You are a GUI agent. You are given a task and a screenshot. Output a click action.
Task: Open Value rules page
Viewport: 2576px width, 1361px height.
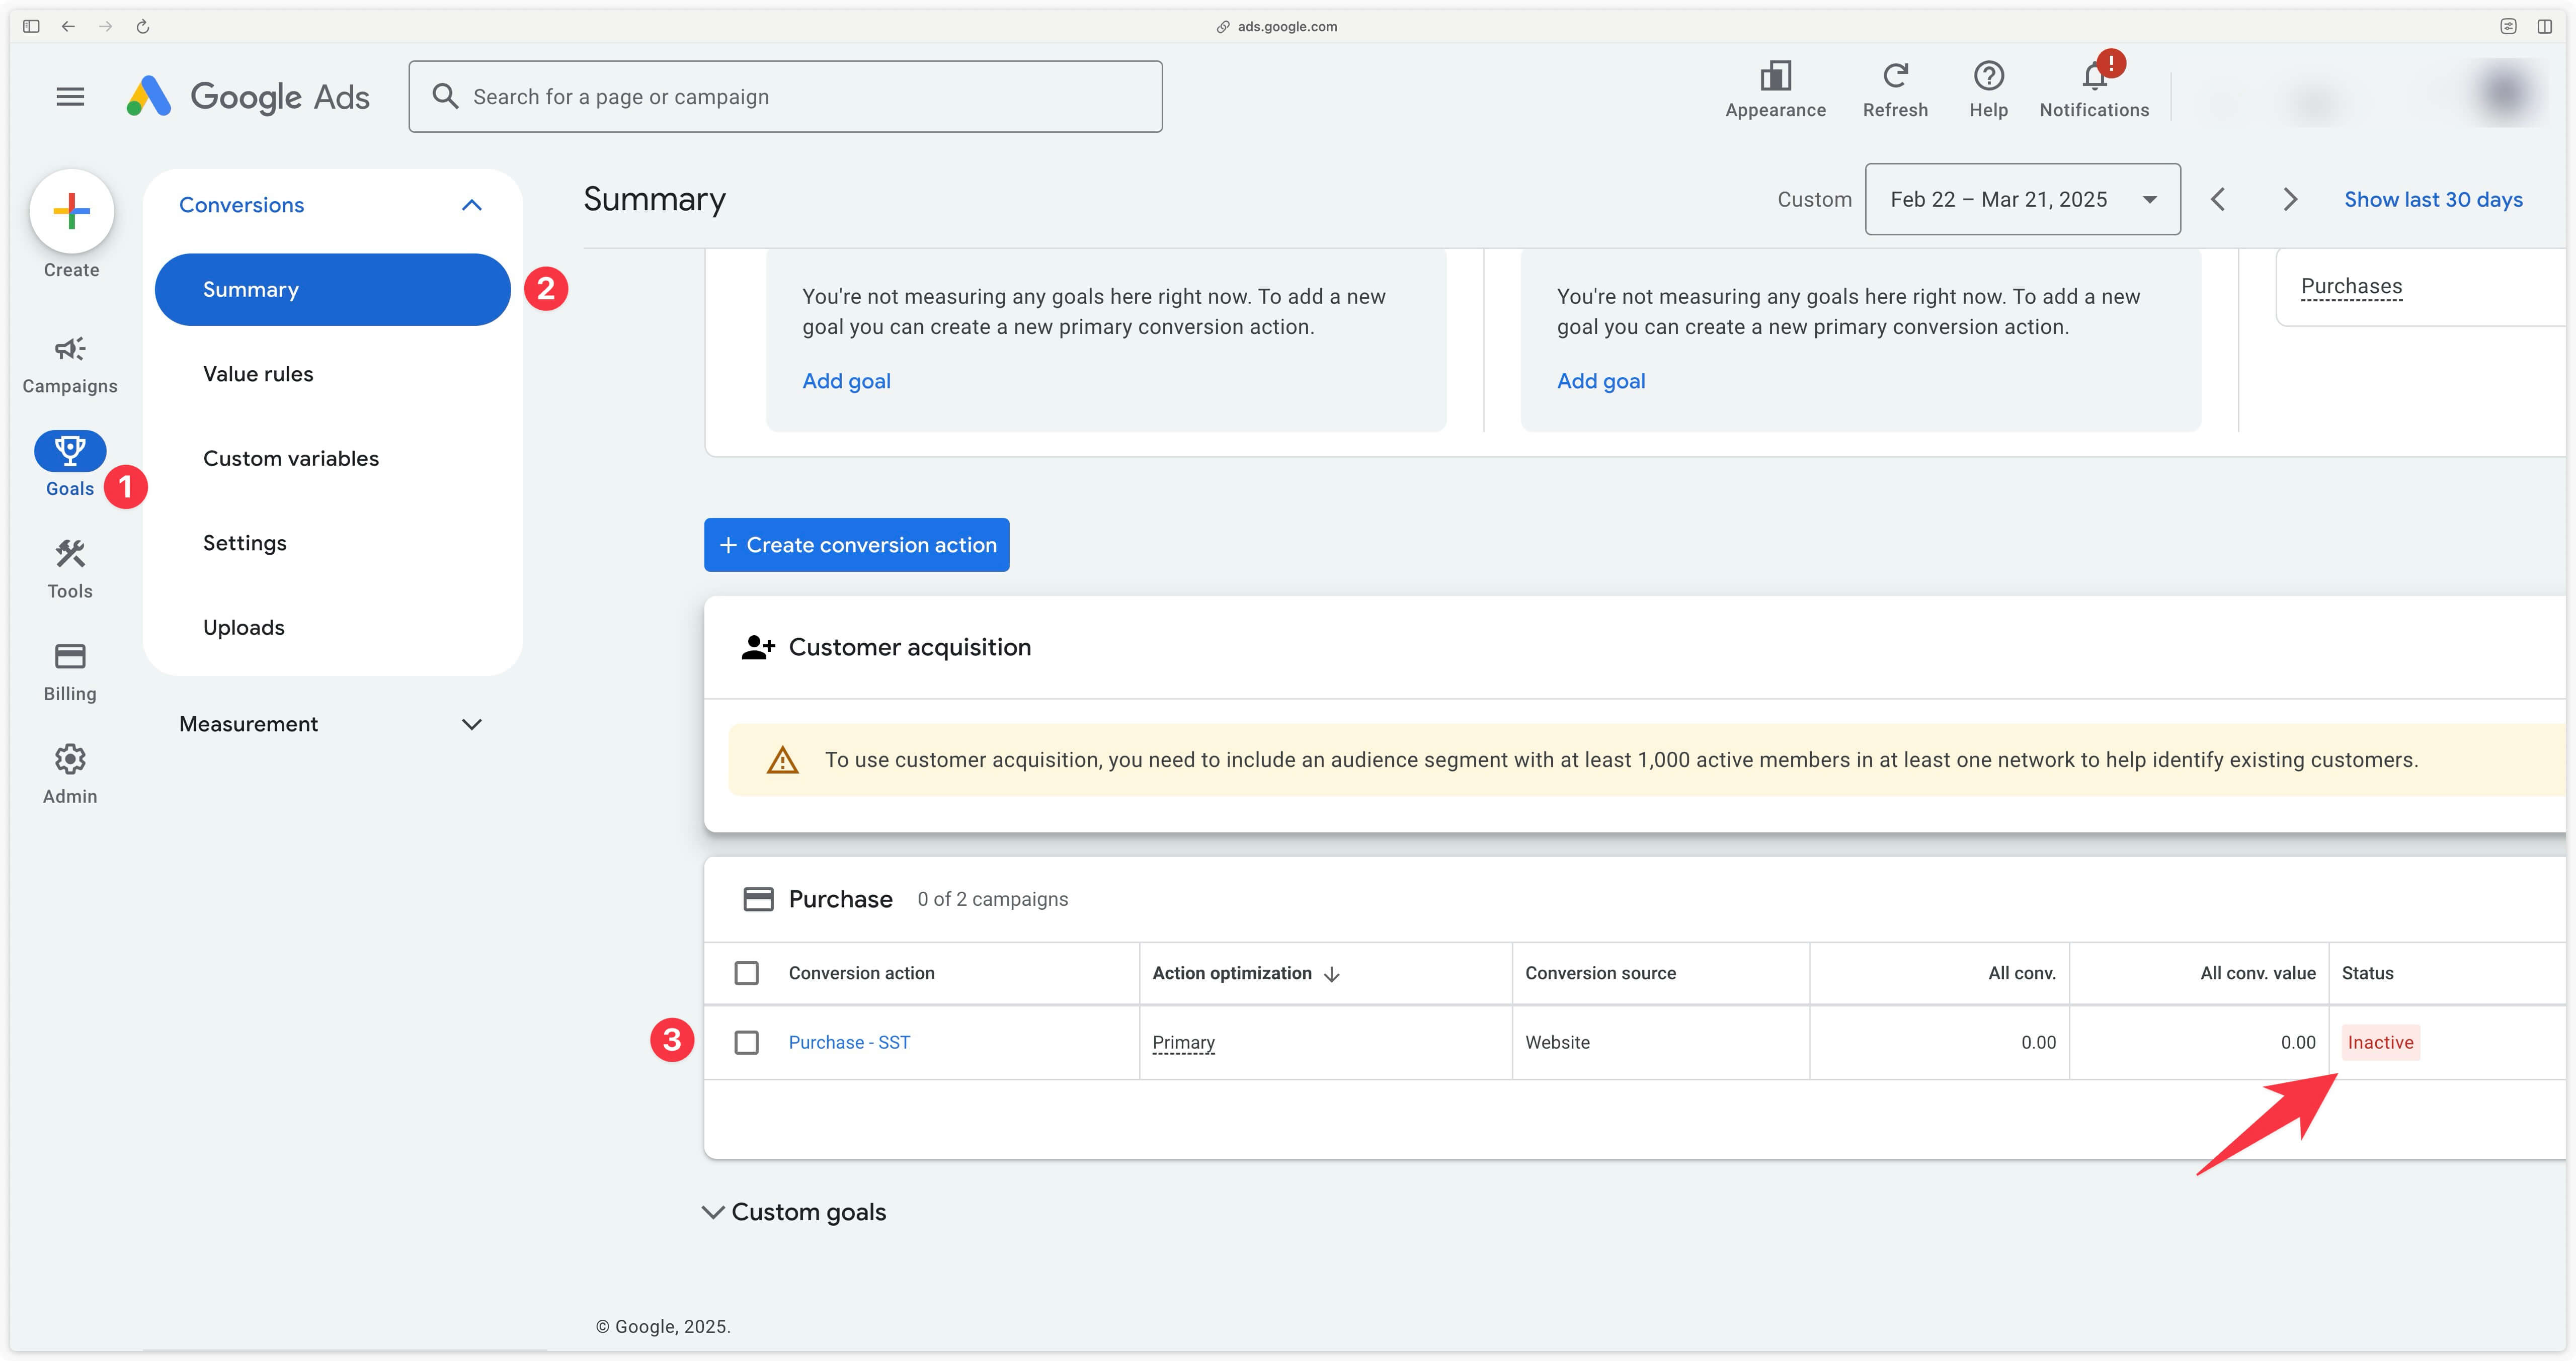pos(258,374)
